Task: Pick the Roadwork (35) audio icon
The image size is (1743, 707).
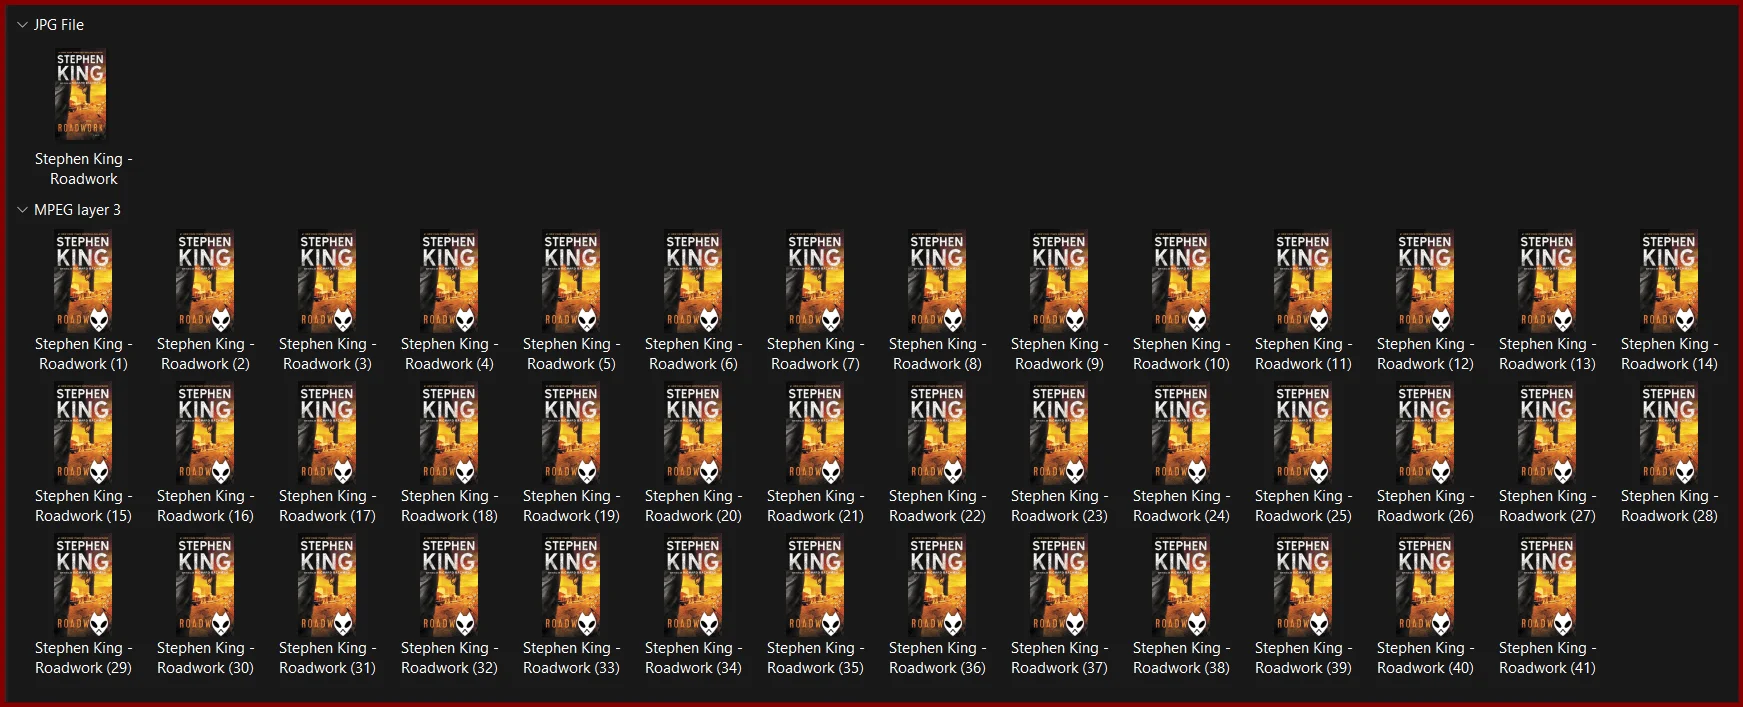Action: pyautogui.click(x=815, y=586)
